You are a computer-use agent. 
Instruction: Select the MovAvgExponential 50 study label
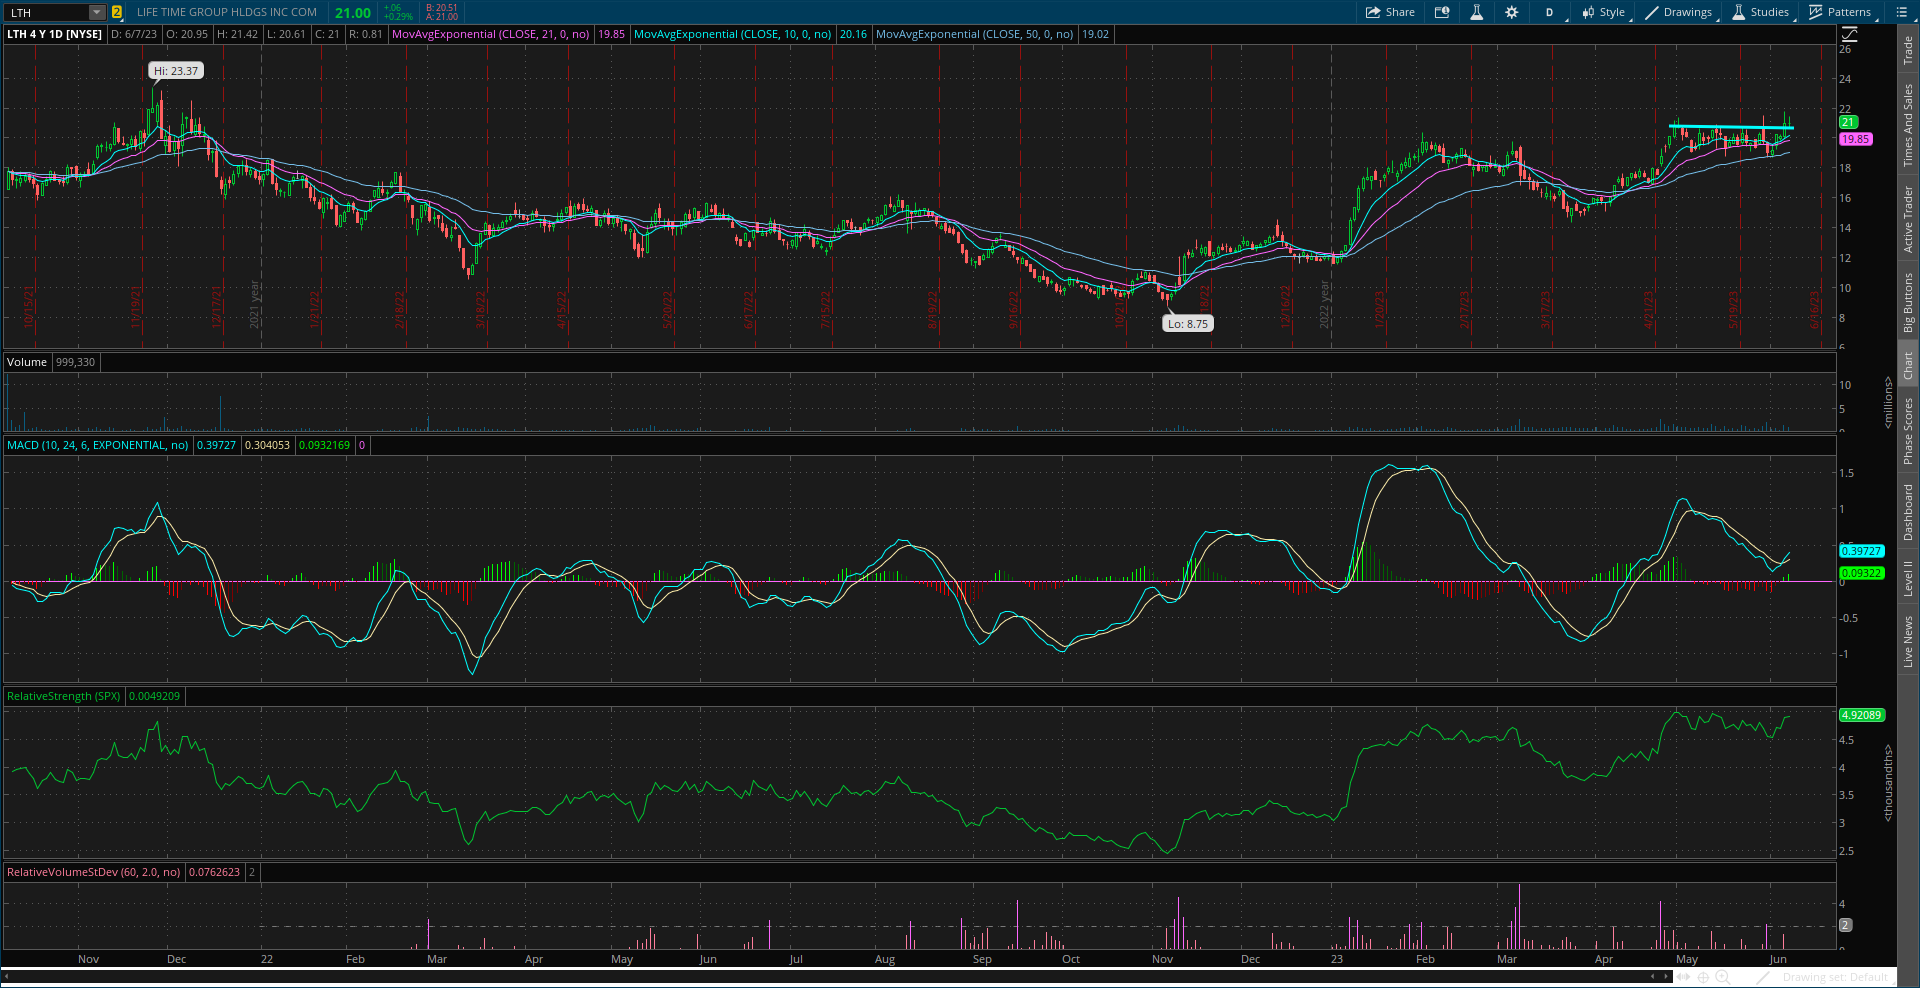pos(975,34)
